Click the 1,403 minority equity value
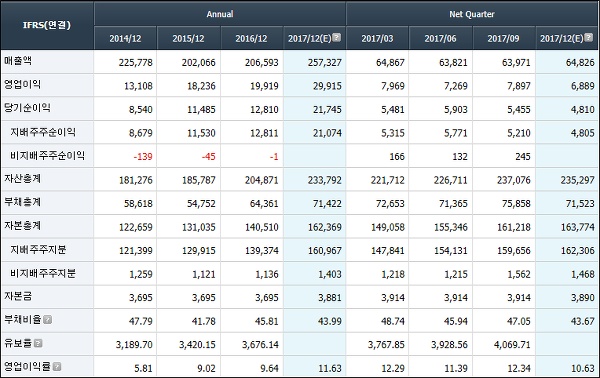This screenshot has width=600, height=378. click(x=330, y=274)
